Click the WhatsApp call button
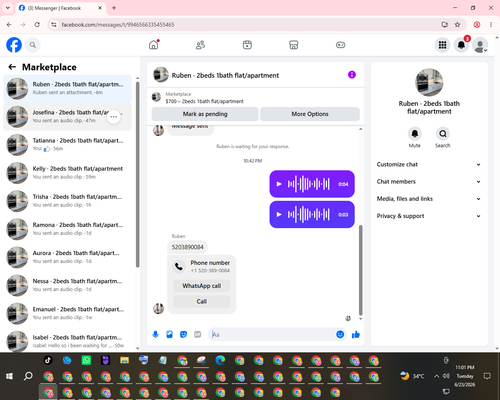The image size is (500, 400). click(x=202, y=286)
